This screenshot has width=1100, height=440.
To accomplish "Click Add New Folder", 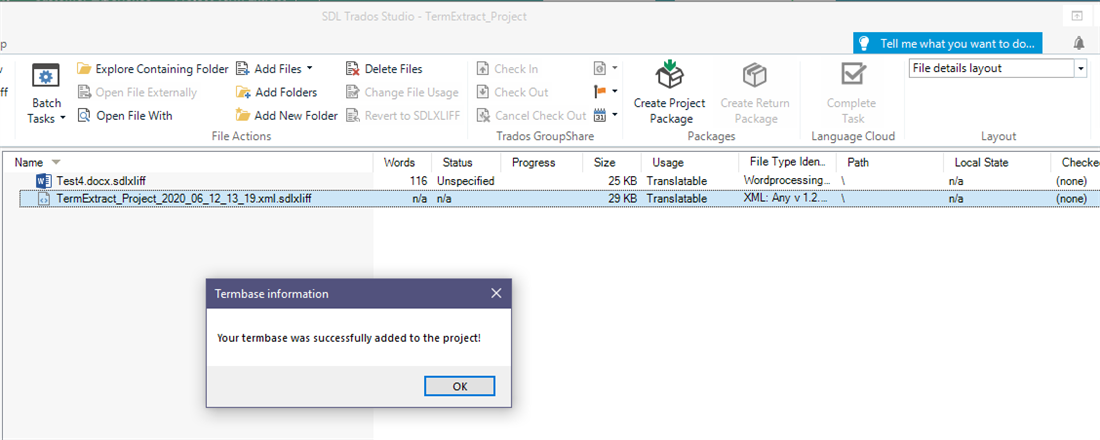I will 286,115.
